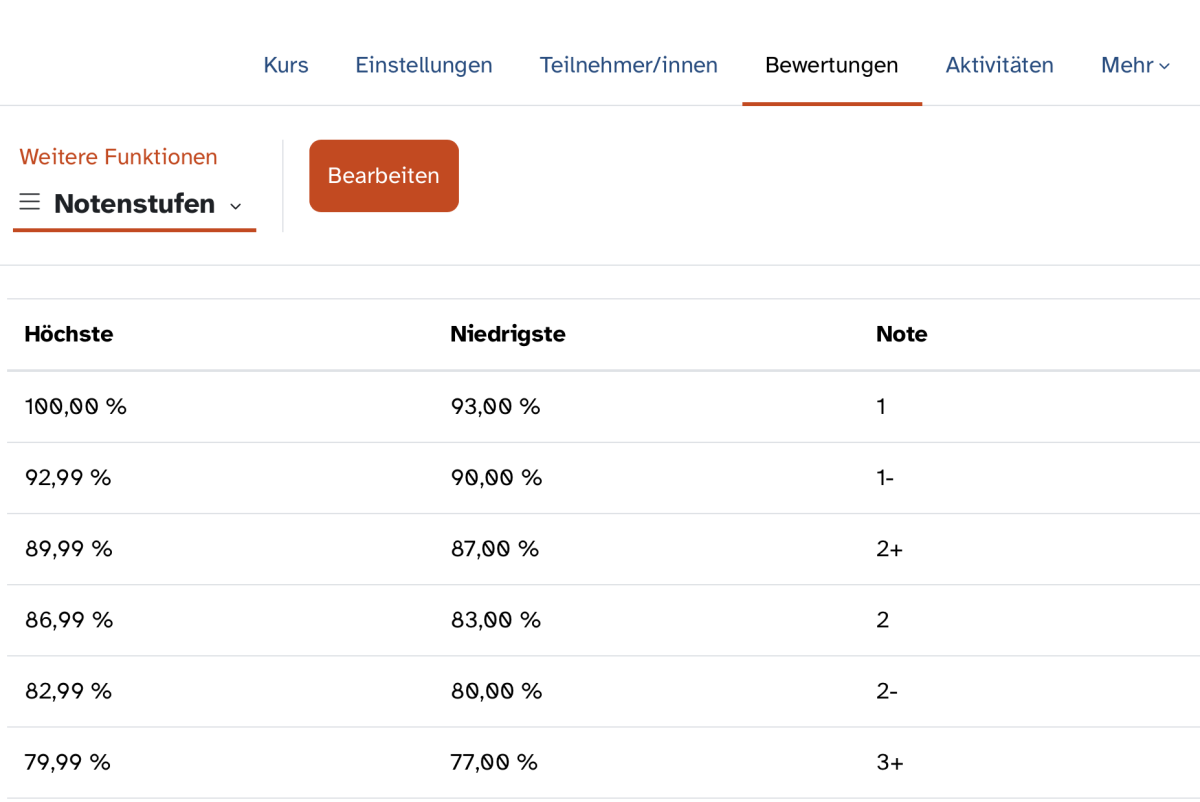Click the chevron arrow next to Notenstufen
This screenshot has height=802, width=1200.
click(236, 206)
